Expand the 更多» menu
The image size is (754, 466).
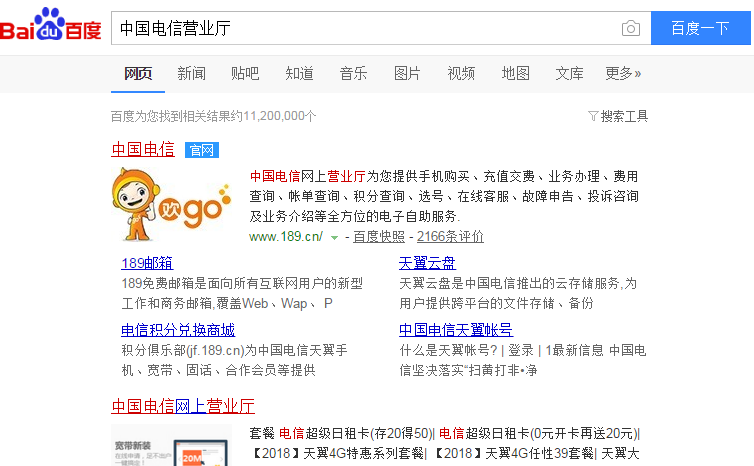click(623, 74)
